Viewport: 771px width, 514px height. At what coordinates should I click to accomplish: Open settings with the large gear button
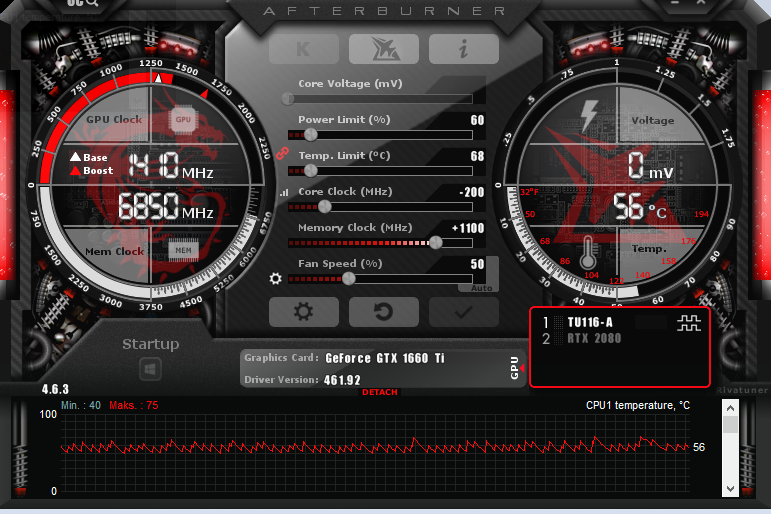click(x=304, y=312)
